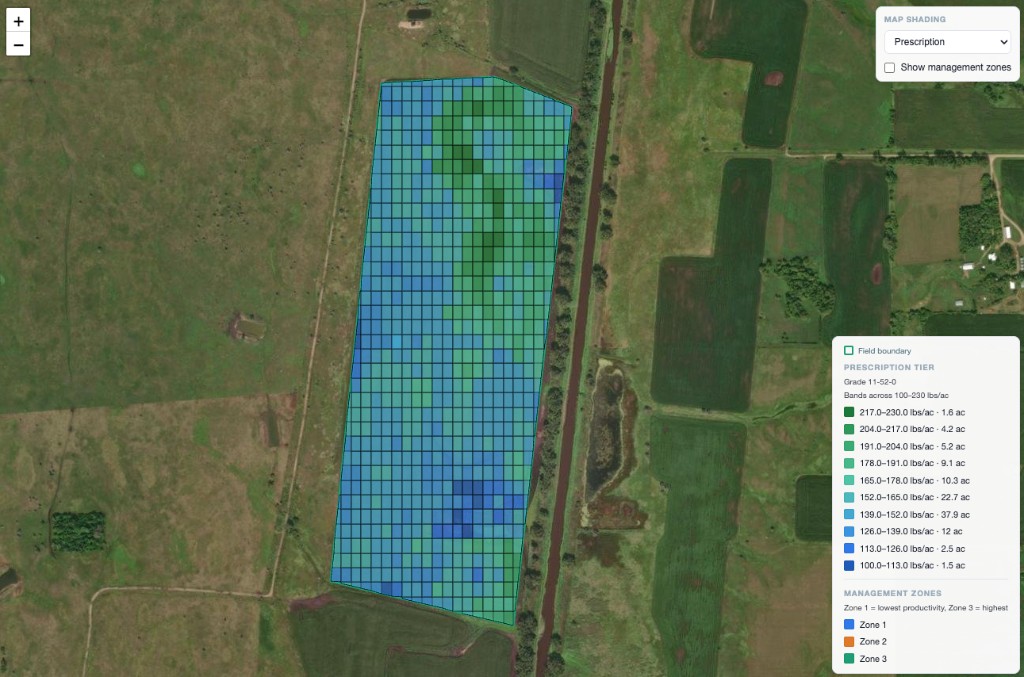Select the 178.0–191.0 lbs/ac color swatch
The width and height of the screenshot is (1024, 677).
click(849, 463)
